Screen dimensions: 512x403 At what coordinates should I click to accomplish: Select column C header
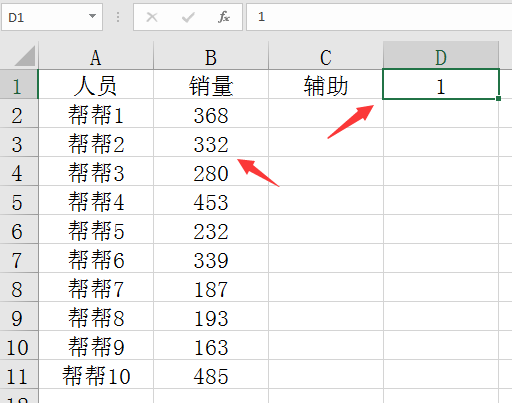tap(326, 56)
